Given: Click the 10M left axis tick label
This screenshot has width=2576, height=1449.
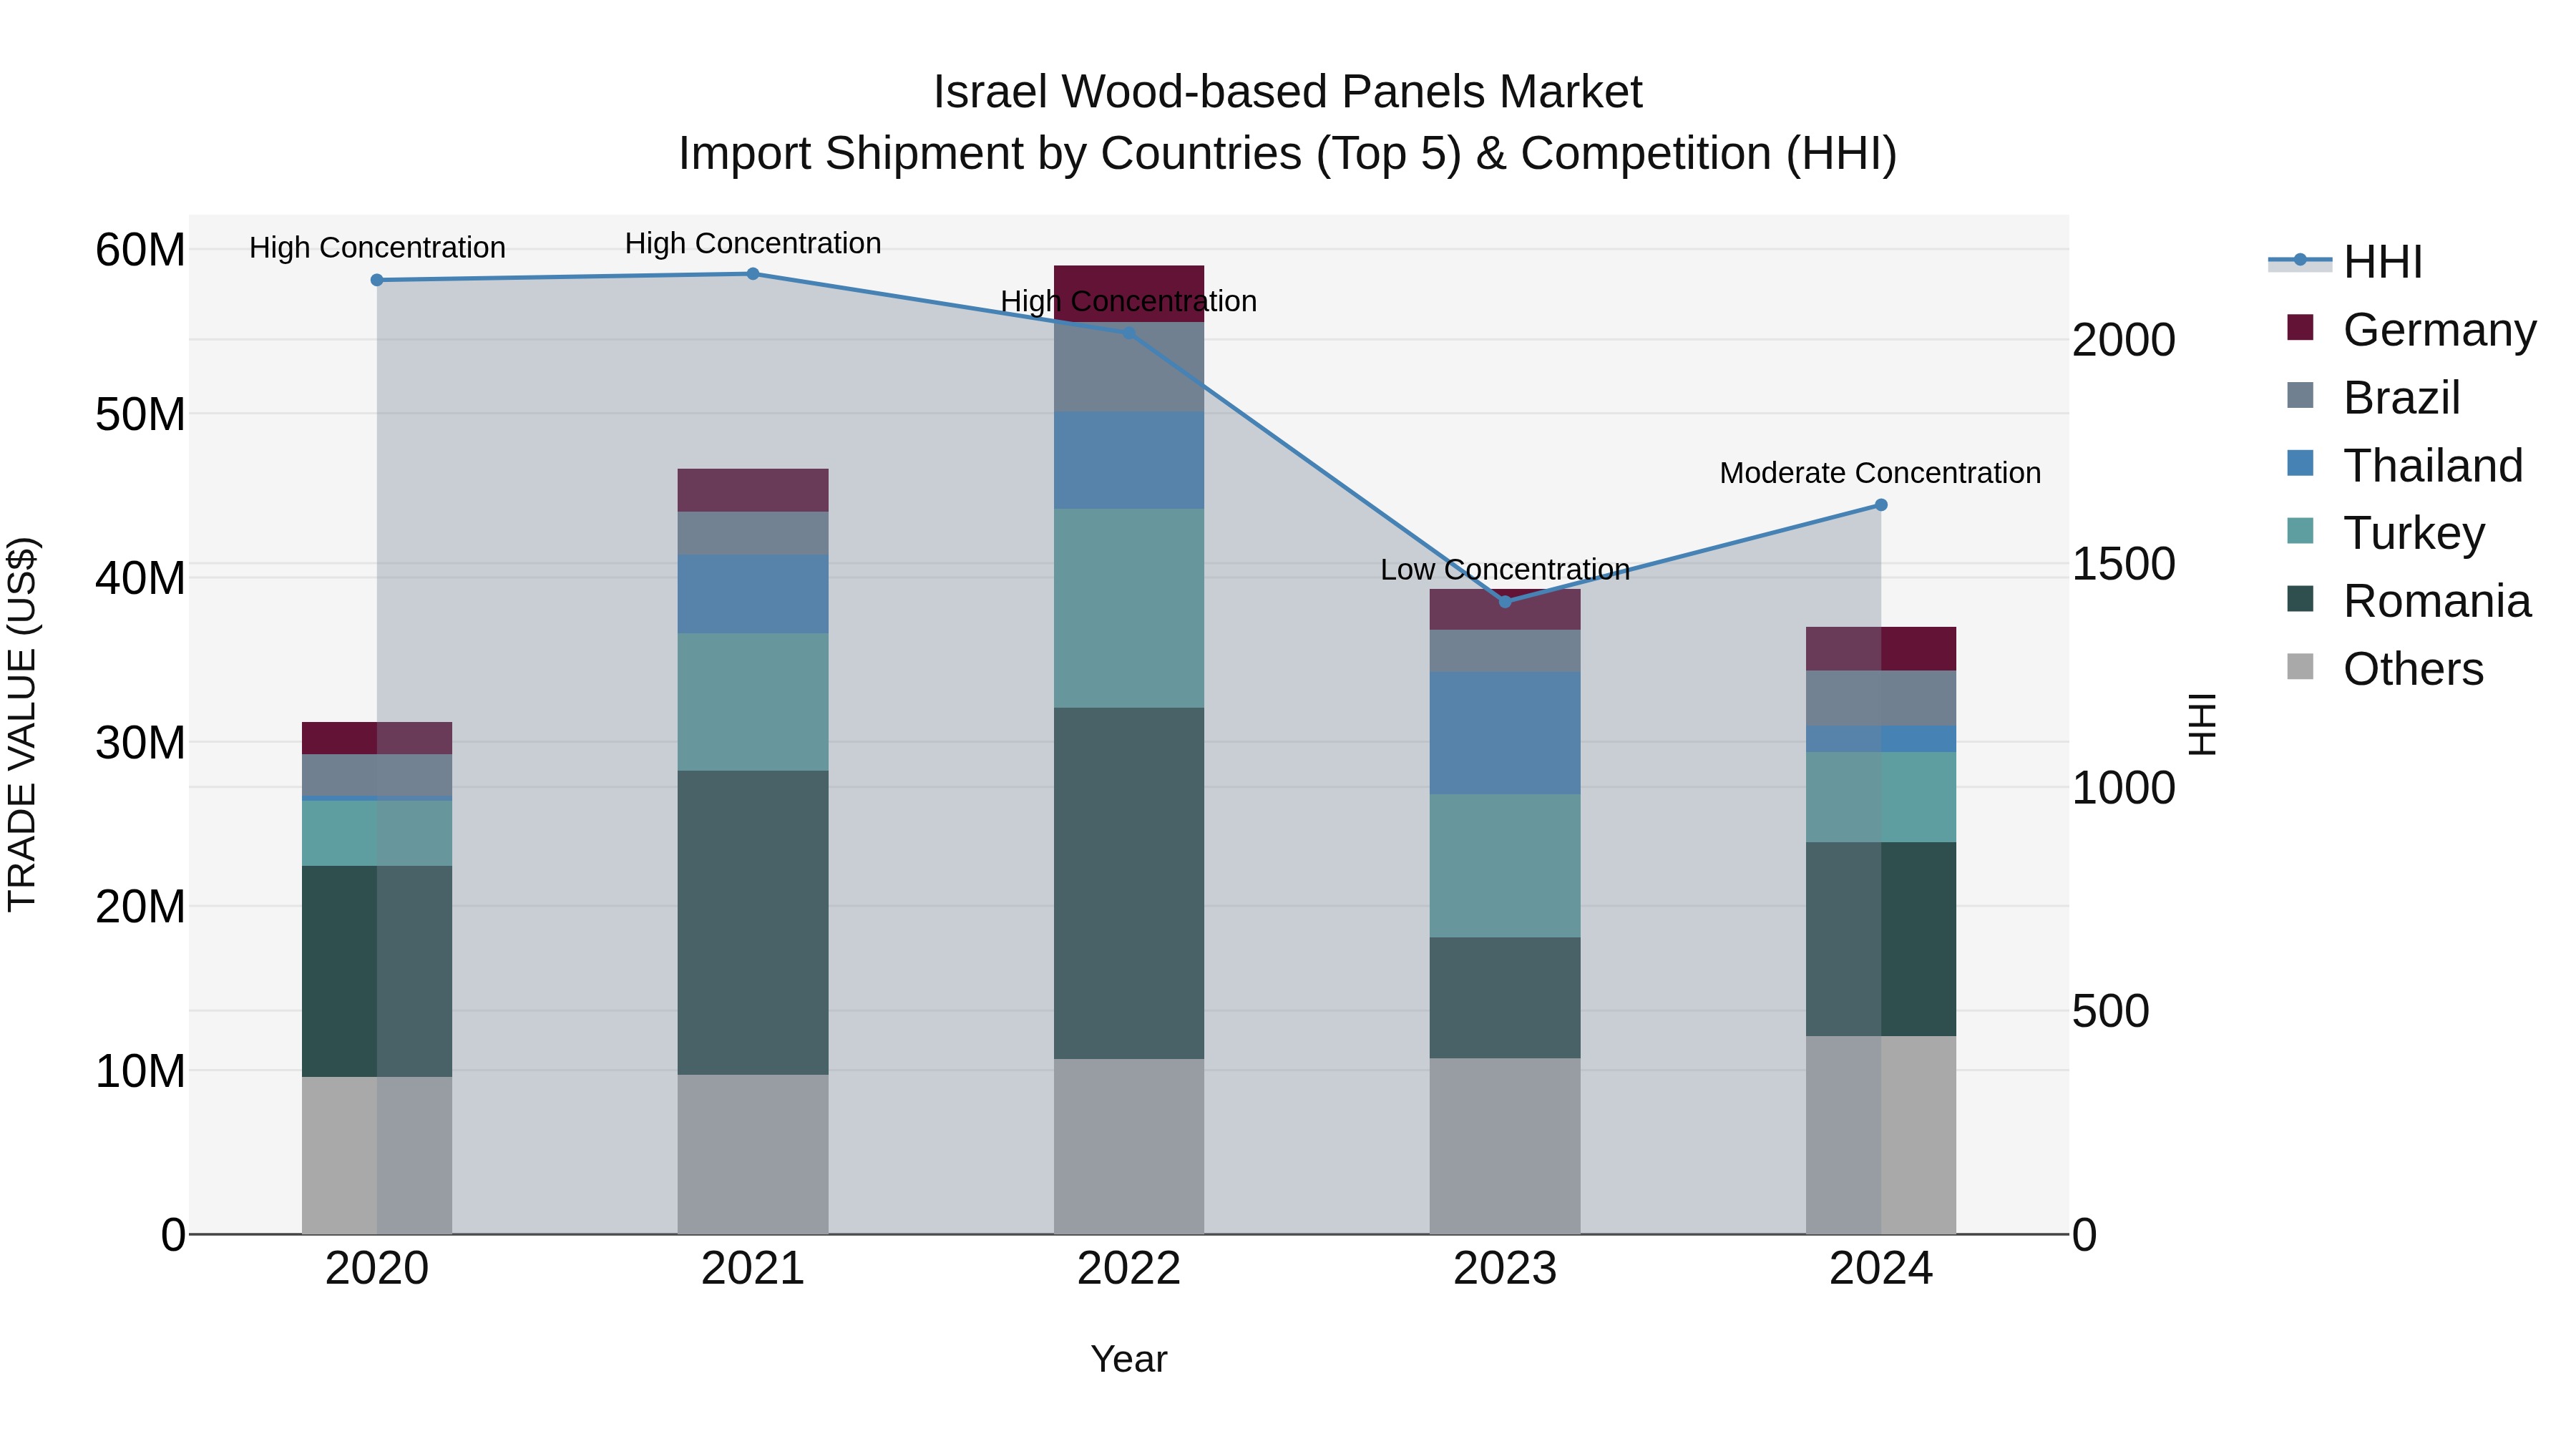Looking at the screenshot, I should (140, 1071).
